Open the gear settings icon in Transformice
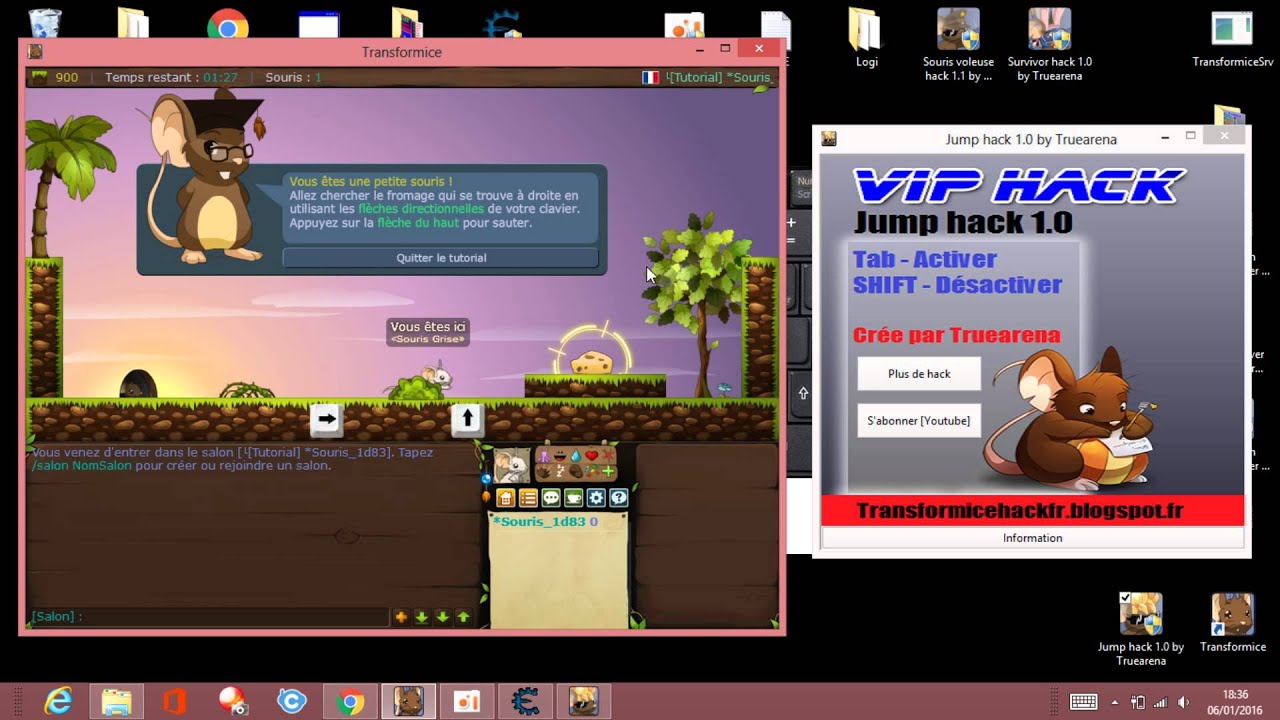Screen dimensions: 1280x720 click(x=596, y=498)
